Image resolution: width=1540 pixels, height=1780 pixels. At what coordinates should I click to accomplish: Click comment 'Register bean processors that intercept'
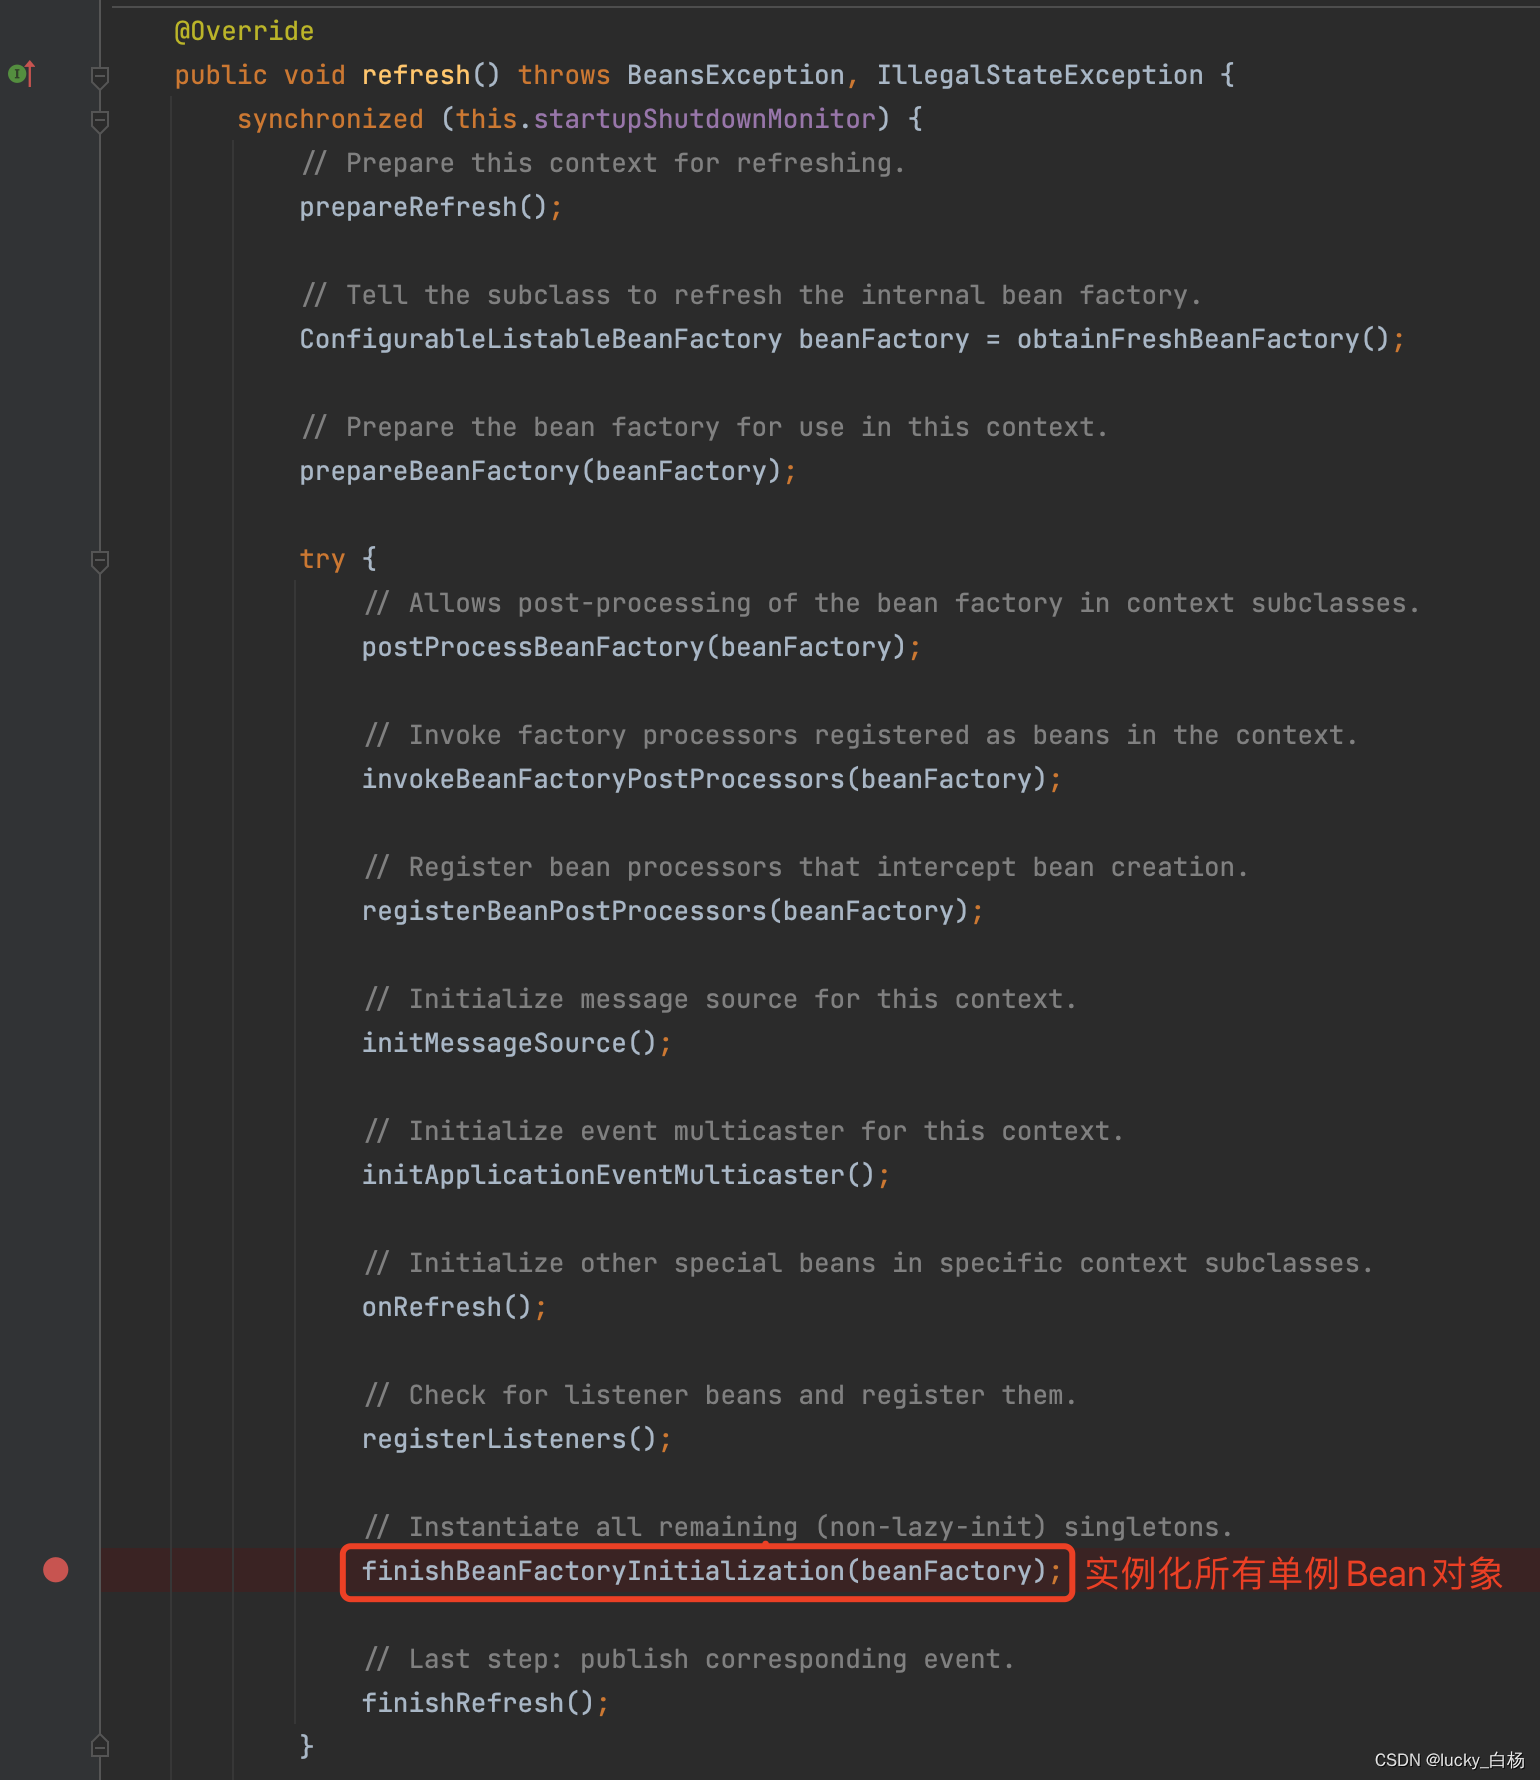(806, 867)
